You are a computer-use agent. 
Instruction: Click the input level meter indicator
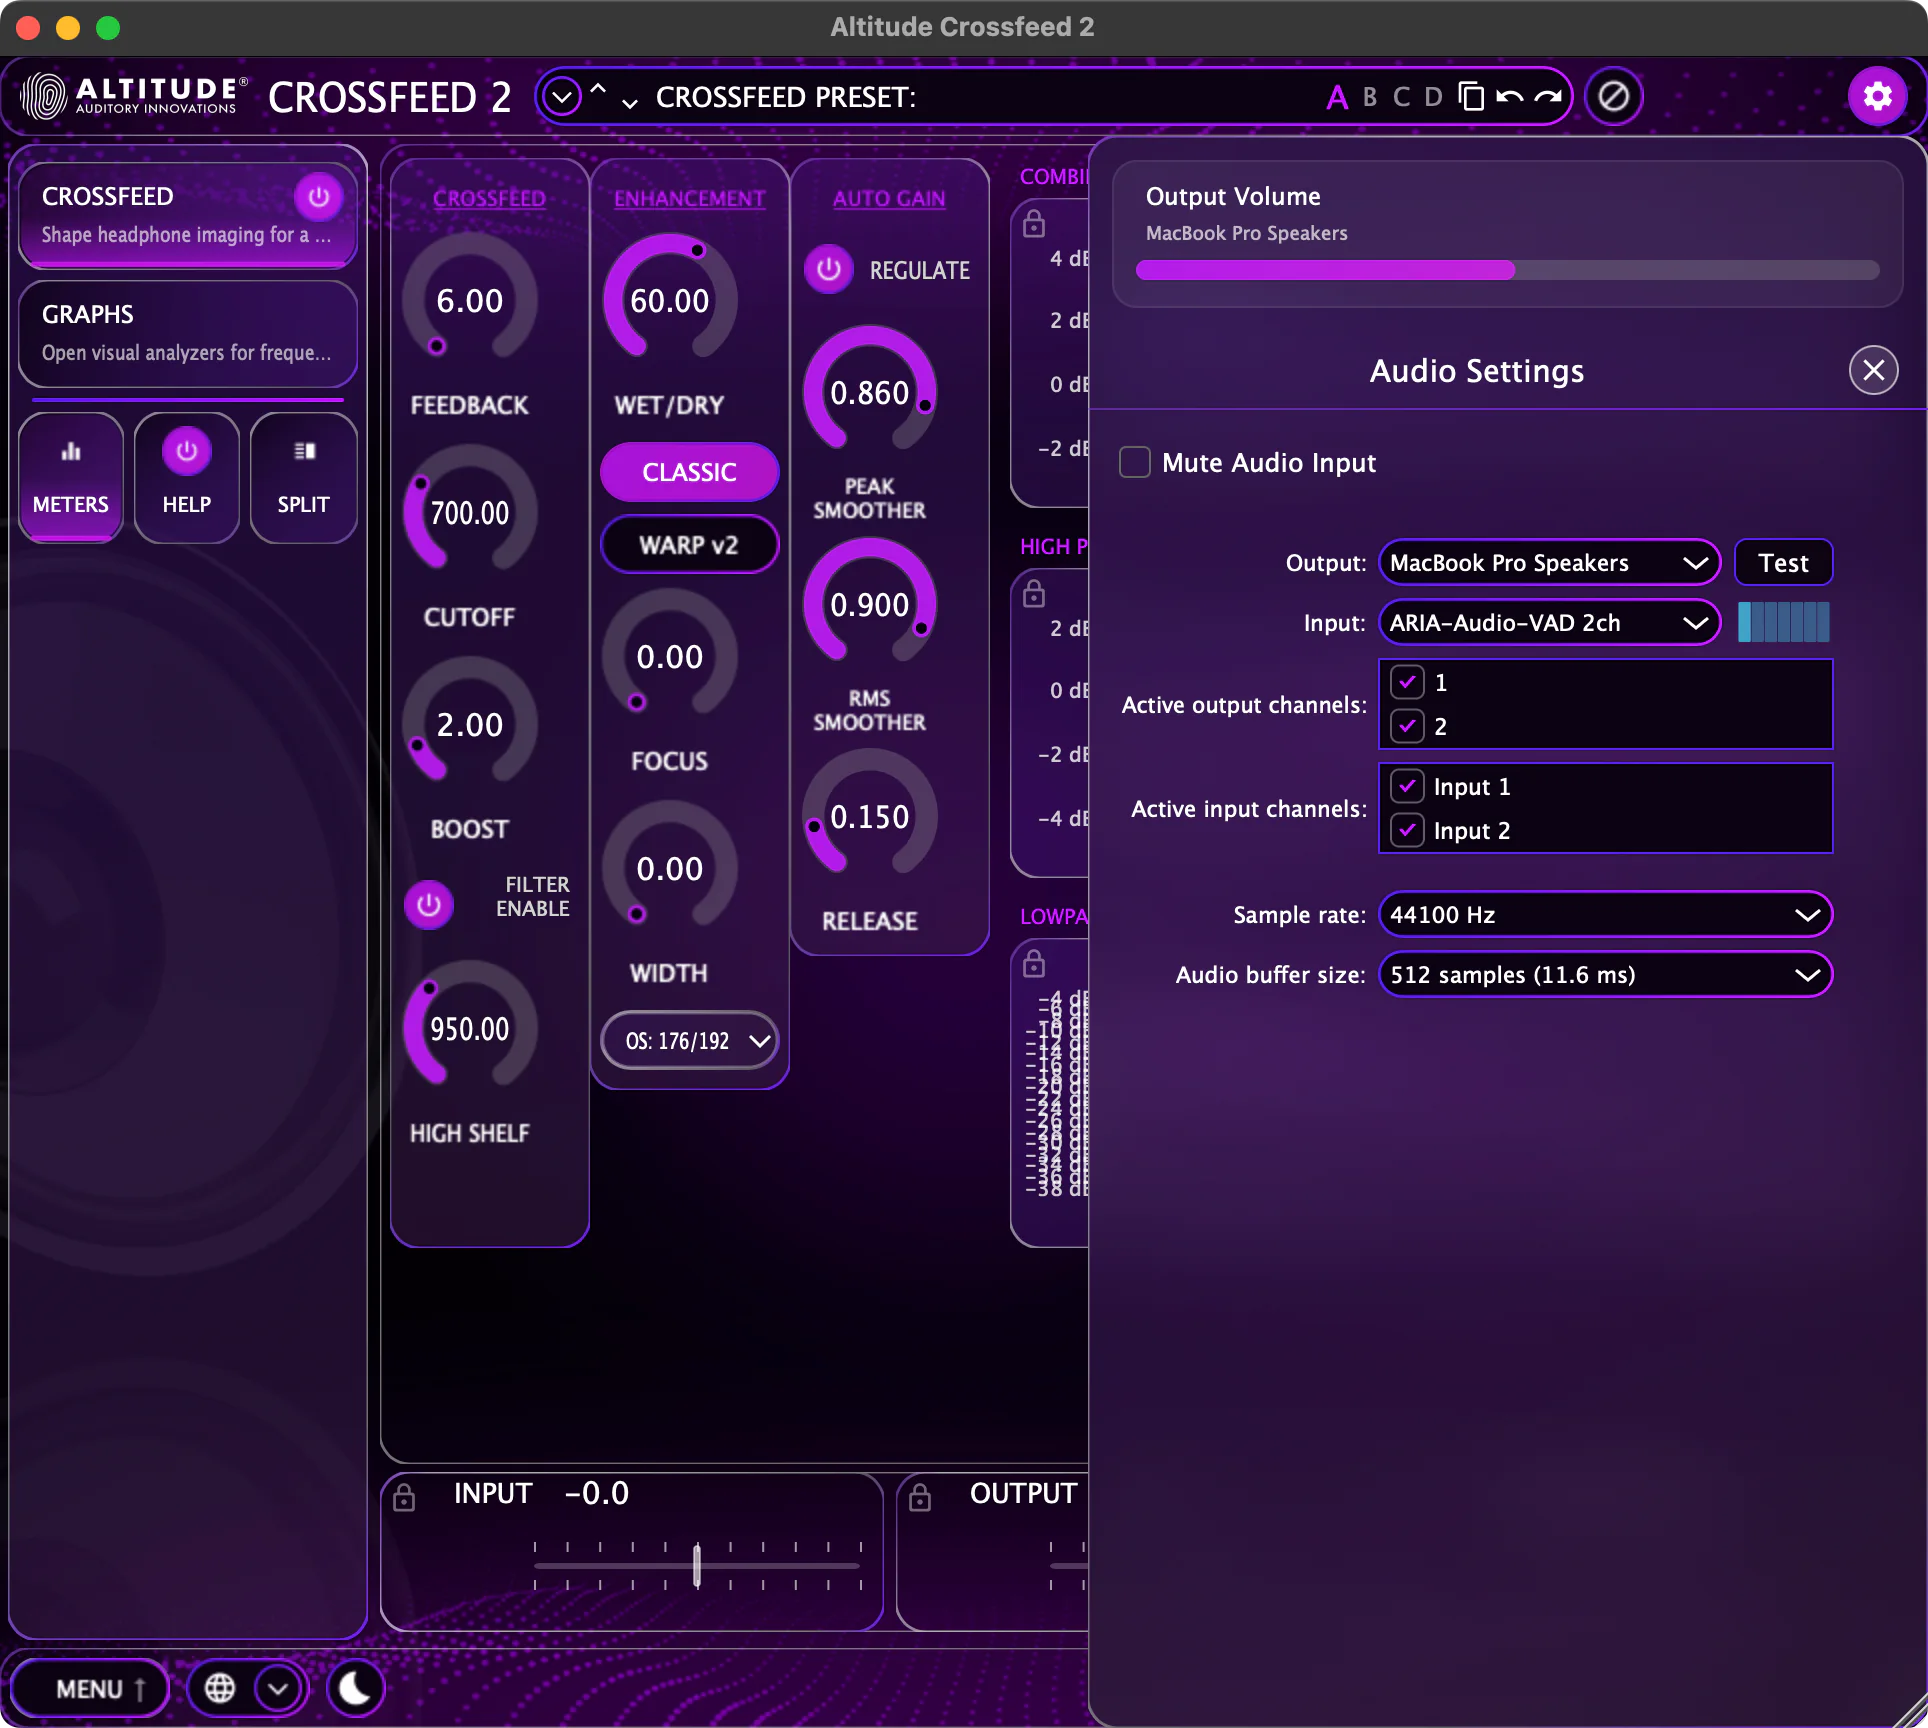[x=1784, y=622]
